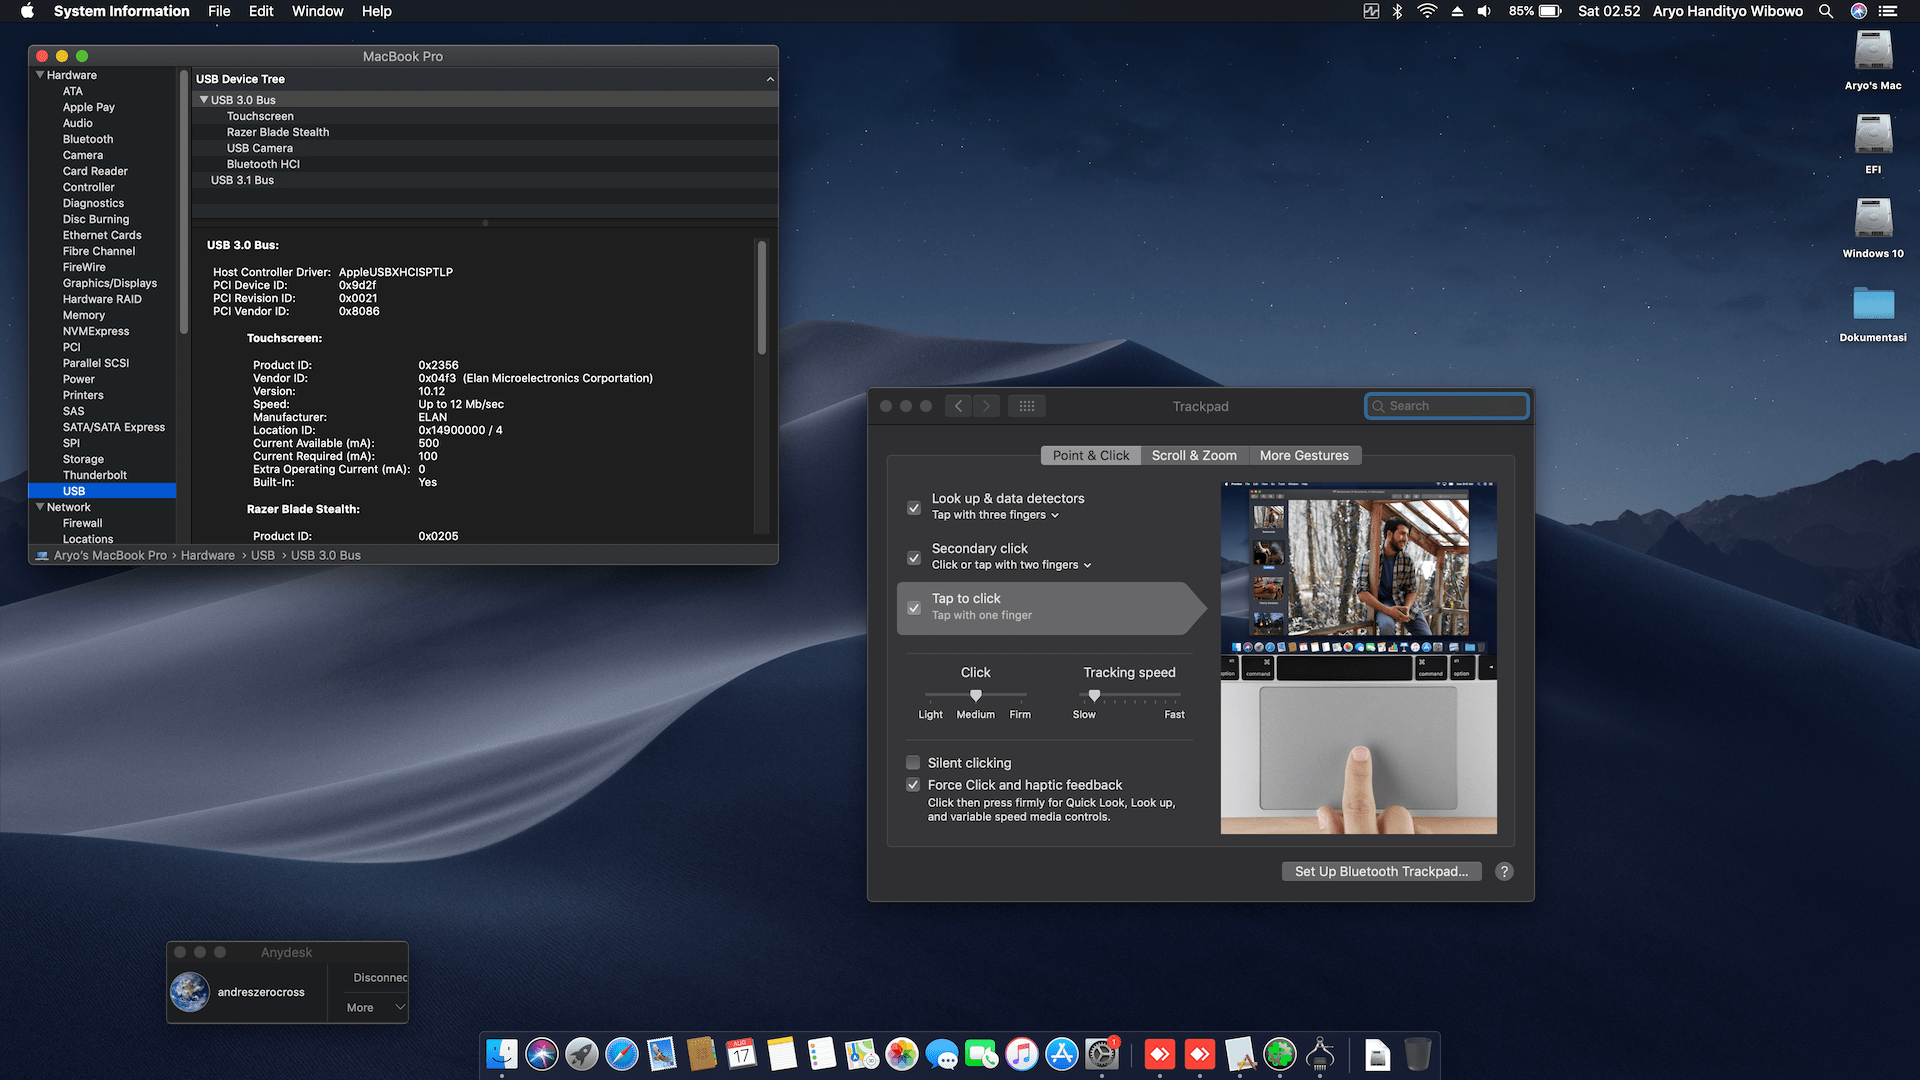Image resolution: width=1920 pixels, height=1080 pixels.
Task: Open Safari from the Dock
Action: (622, 1054)
